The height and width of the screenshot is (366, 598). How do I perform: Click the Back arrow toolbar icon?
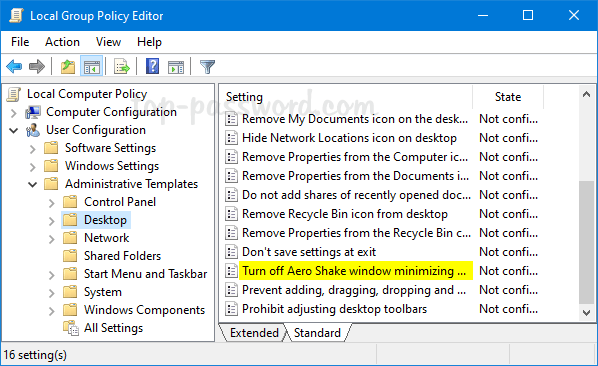pos(14,66)
